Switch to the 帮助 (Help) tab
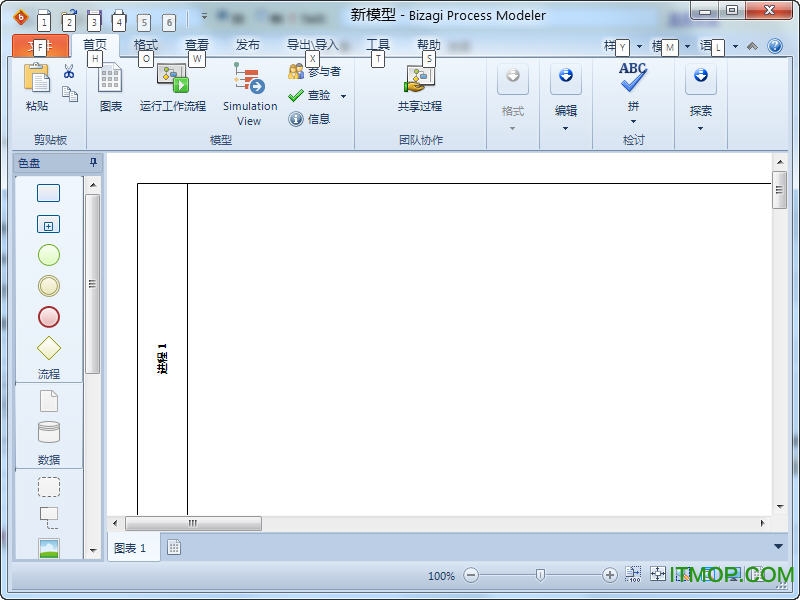 pyautogui.click(x=429, y=45)
